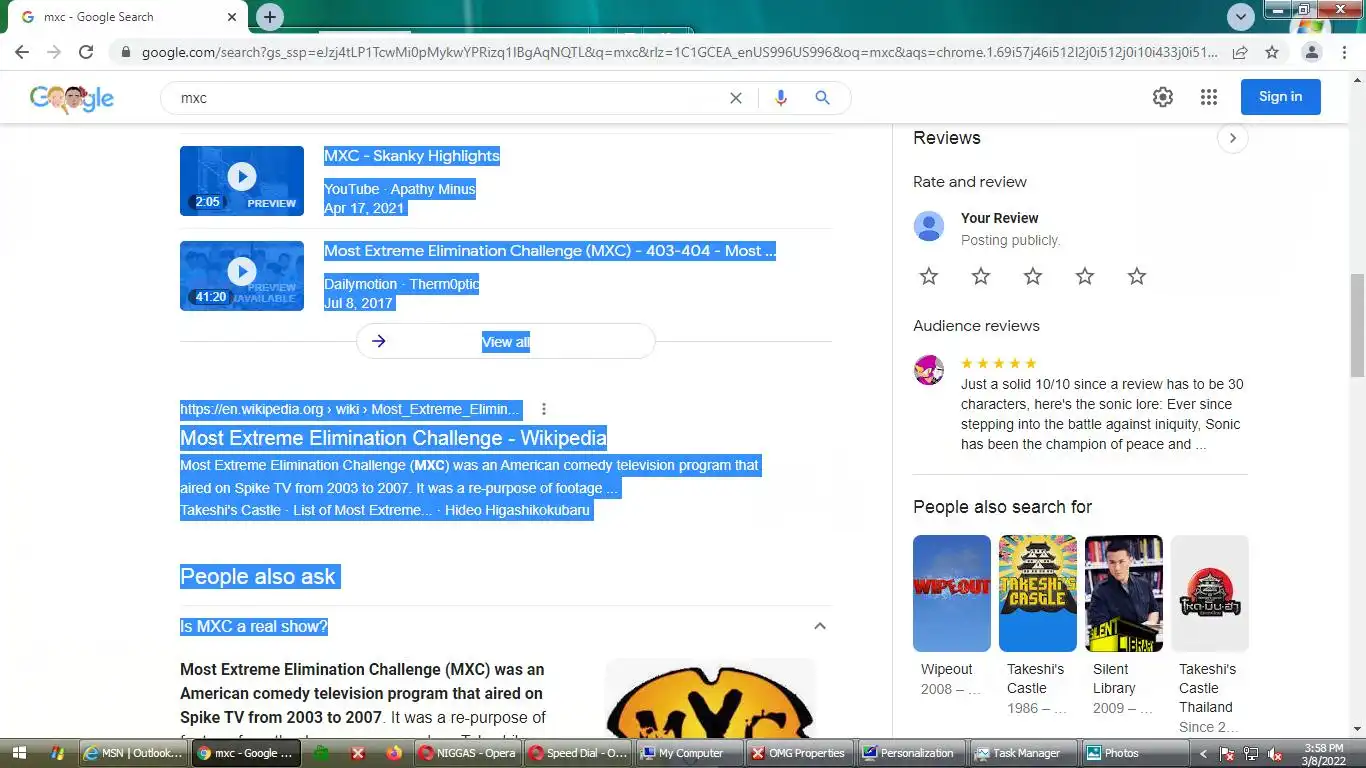1366x768 pixels.
Task: Expand Reviews with the arrow button
Action: point(1233,138)
